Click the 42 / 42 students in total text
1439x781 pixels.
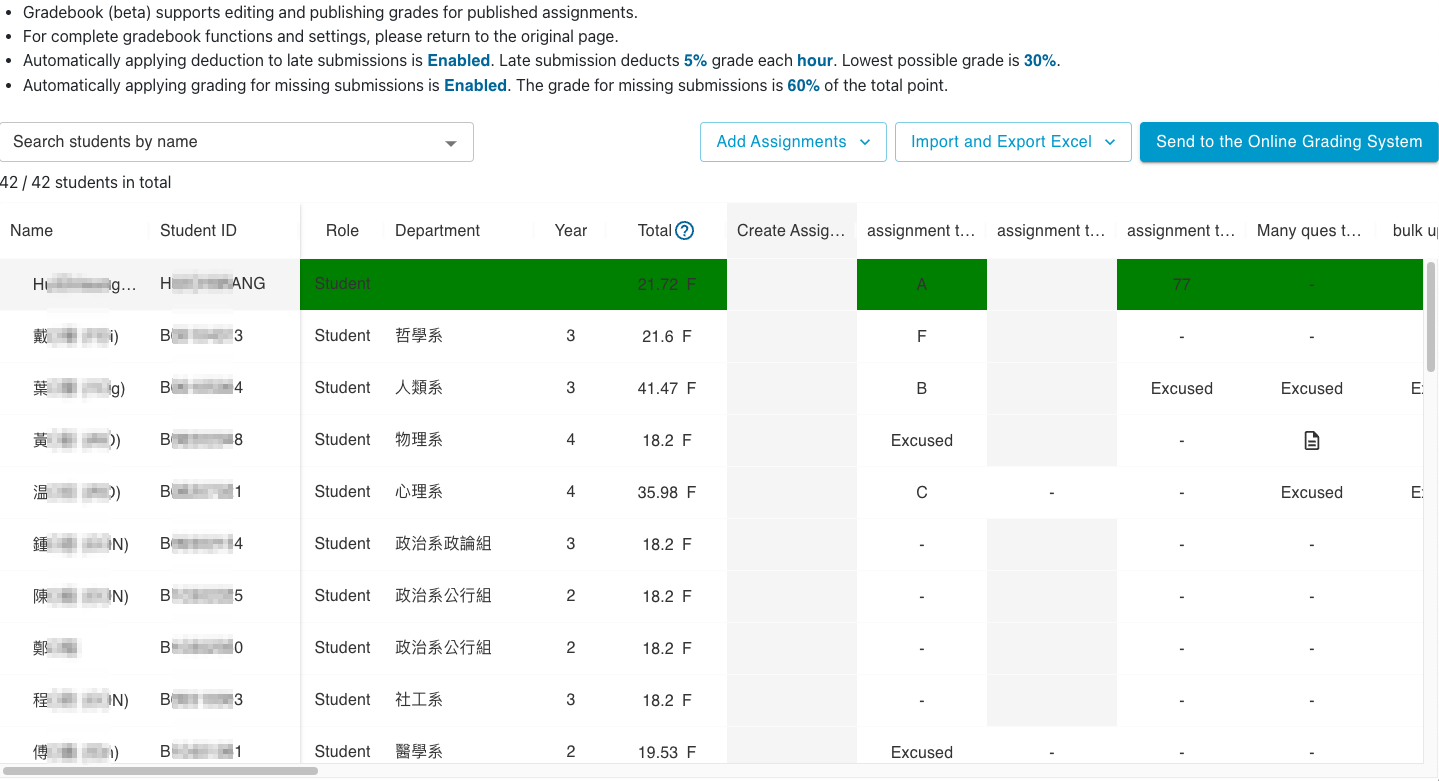[86, 183]
